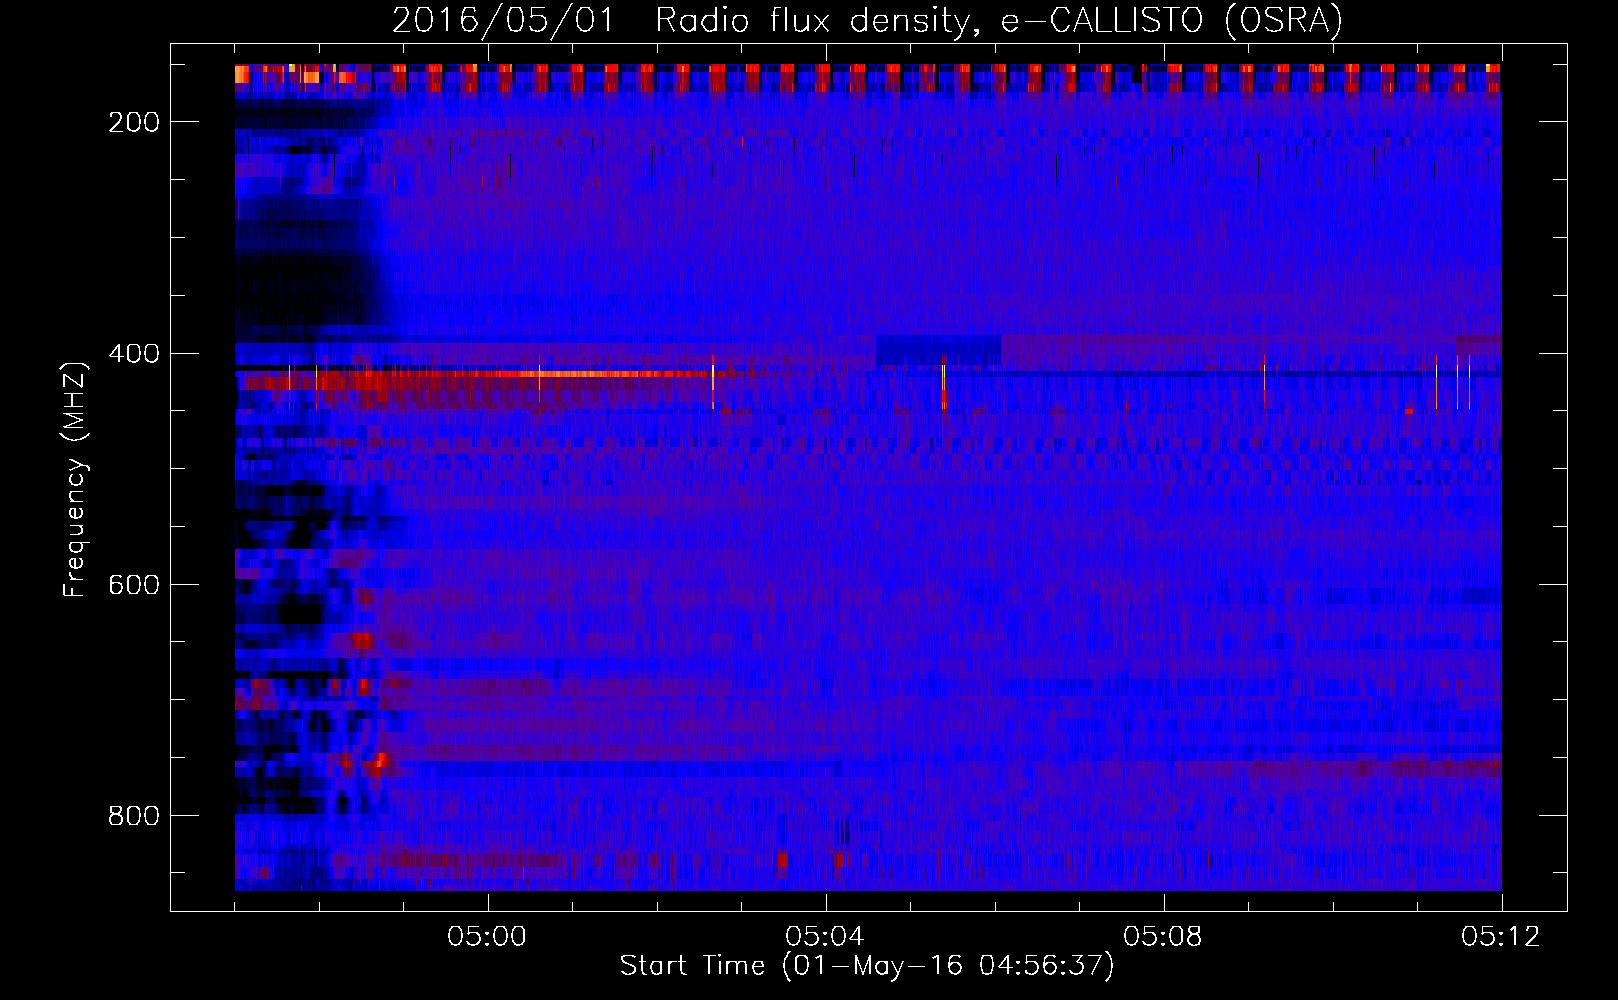
Task: Click the 05:04 time tick label
Action: (x=825, y=937)
